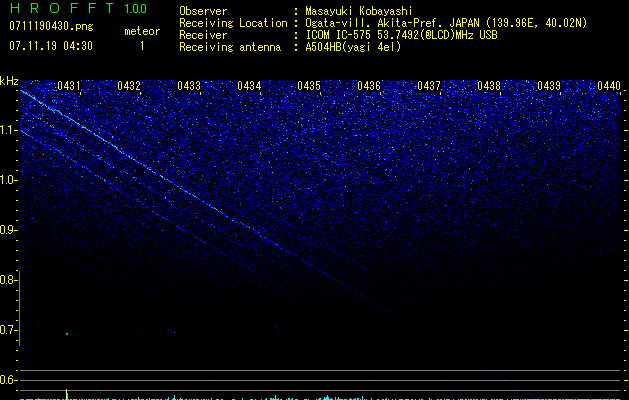Click the 0433 time marker
629x400 pixels.
189,86
